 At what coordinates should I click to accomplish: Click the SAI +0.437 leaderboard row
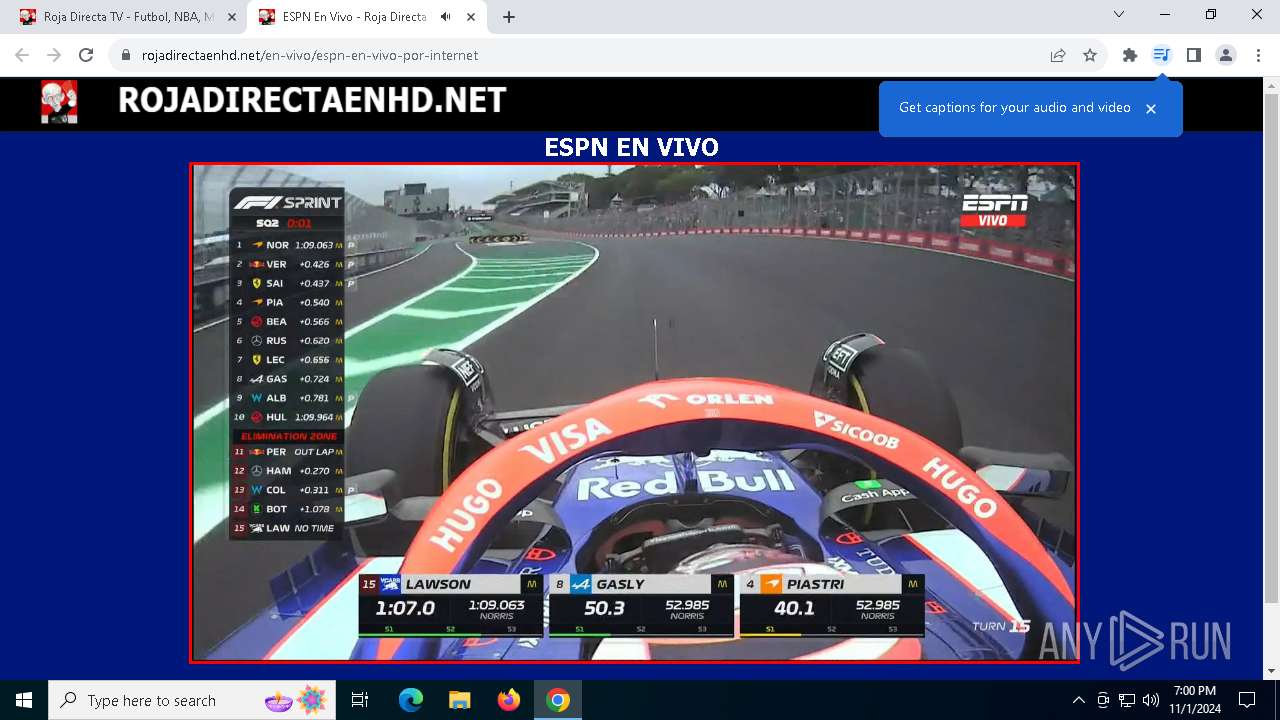[288, 283]
